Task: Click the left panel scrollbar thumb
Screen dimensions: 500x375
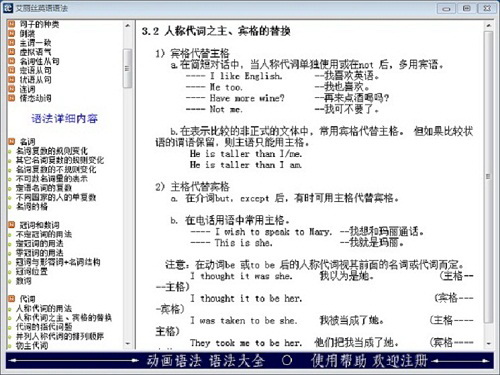Action: pyautogui.click(x=127, y=68)
